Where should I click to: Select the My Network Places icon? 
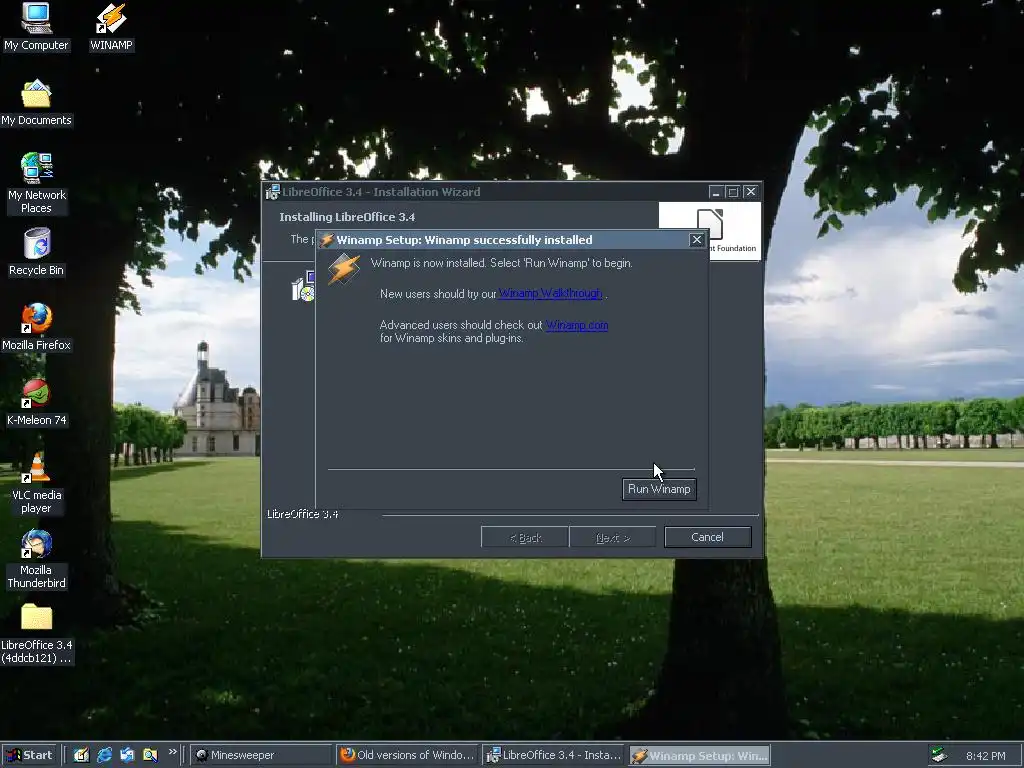coord(36,183)
